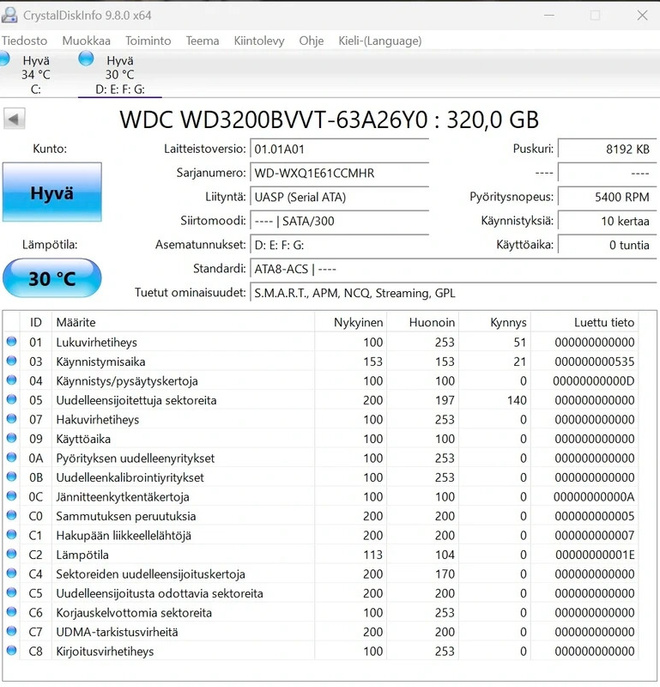Click status orb for attribute 07 Hakuvirhetiheys

(12, 418)
